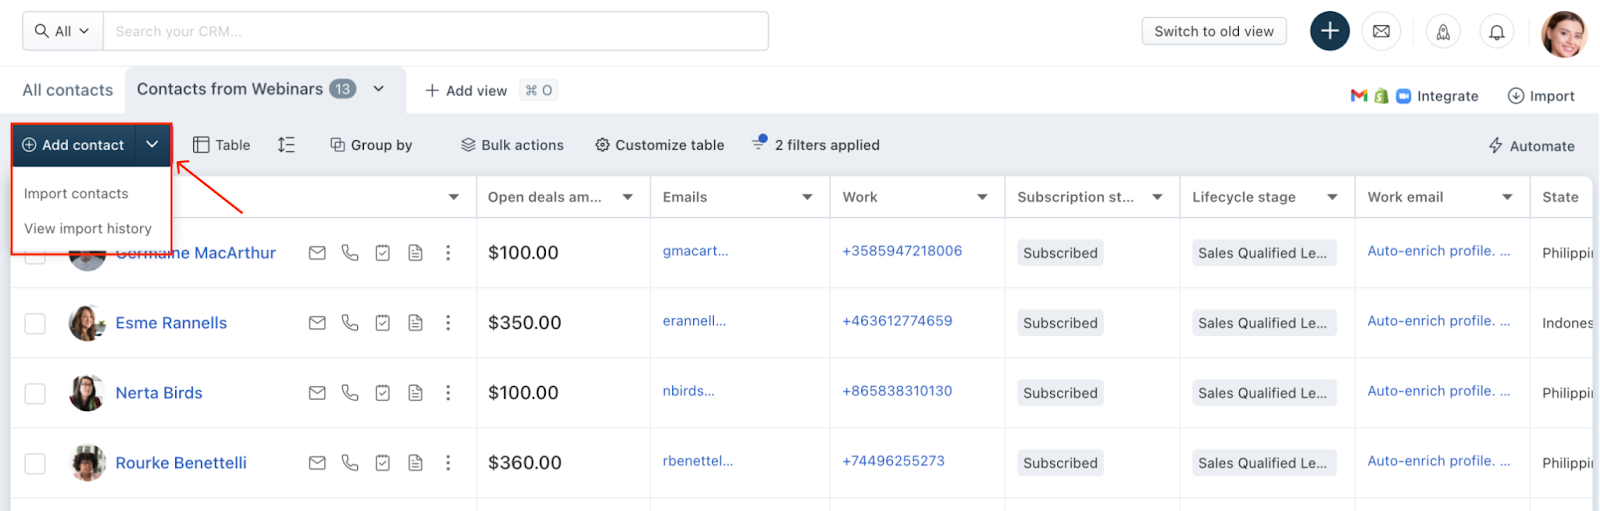Image resolution: width=1600 pixels, height=511 pixels.
Task: Expand Contacts from Webinars view chevron
Action: point(379,89)
